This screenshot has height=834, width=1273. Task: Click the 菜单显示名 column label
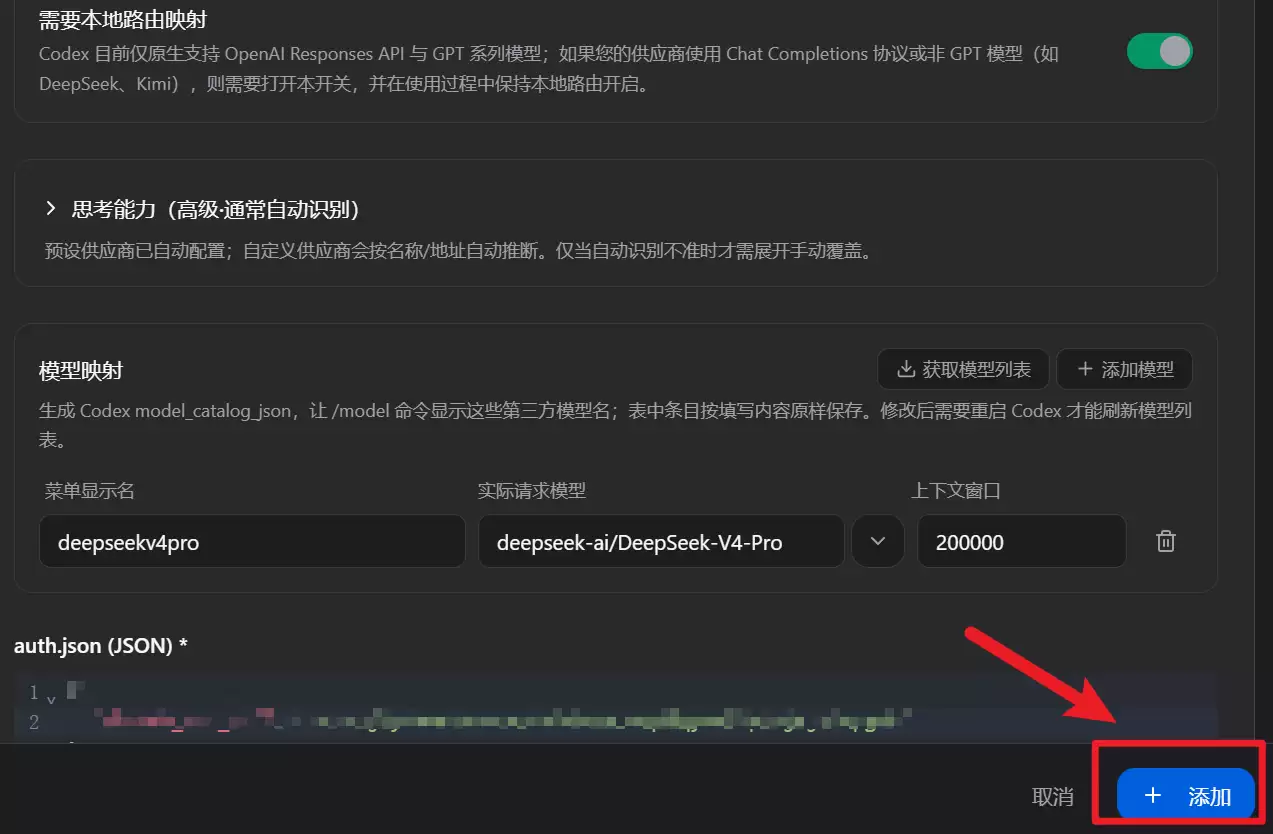pyautogui.click(x=90, y=491)
